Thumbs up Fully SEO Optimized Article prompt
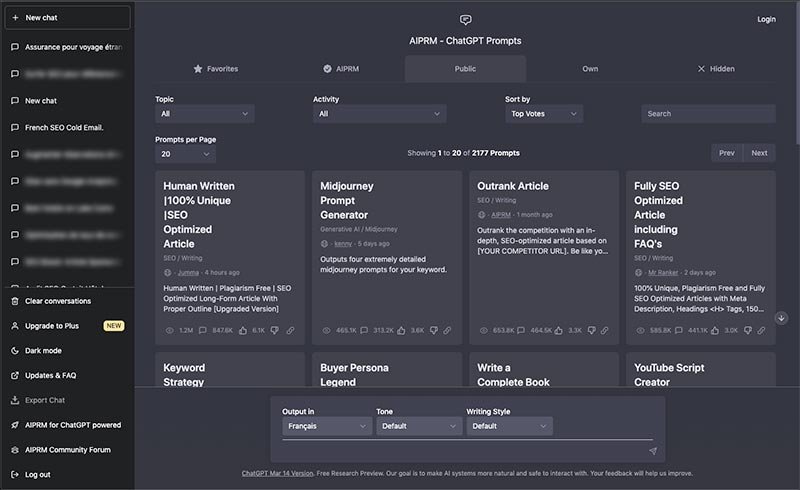 tap(715, 331)
